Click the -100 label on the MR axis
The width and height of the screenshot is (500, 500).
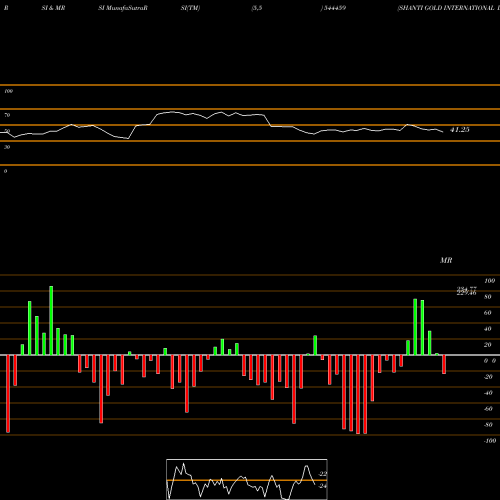490,441
